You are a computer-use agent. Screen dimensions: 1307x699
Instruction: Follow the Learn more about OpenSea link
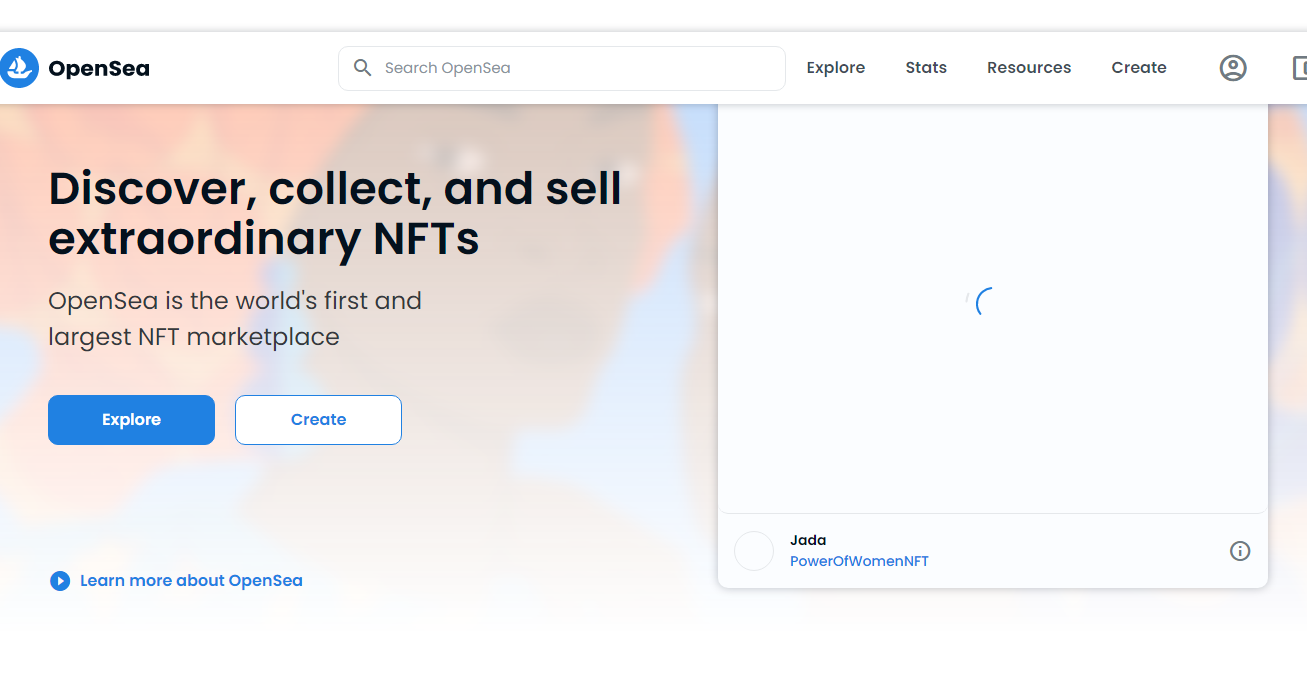191,581
